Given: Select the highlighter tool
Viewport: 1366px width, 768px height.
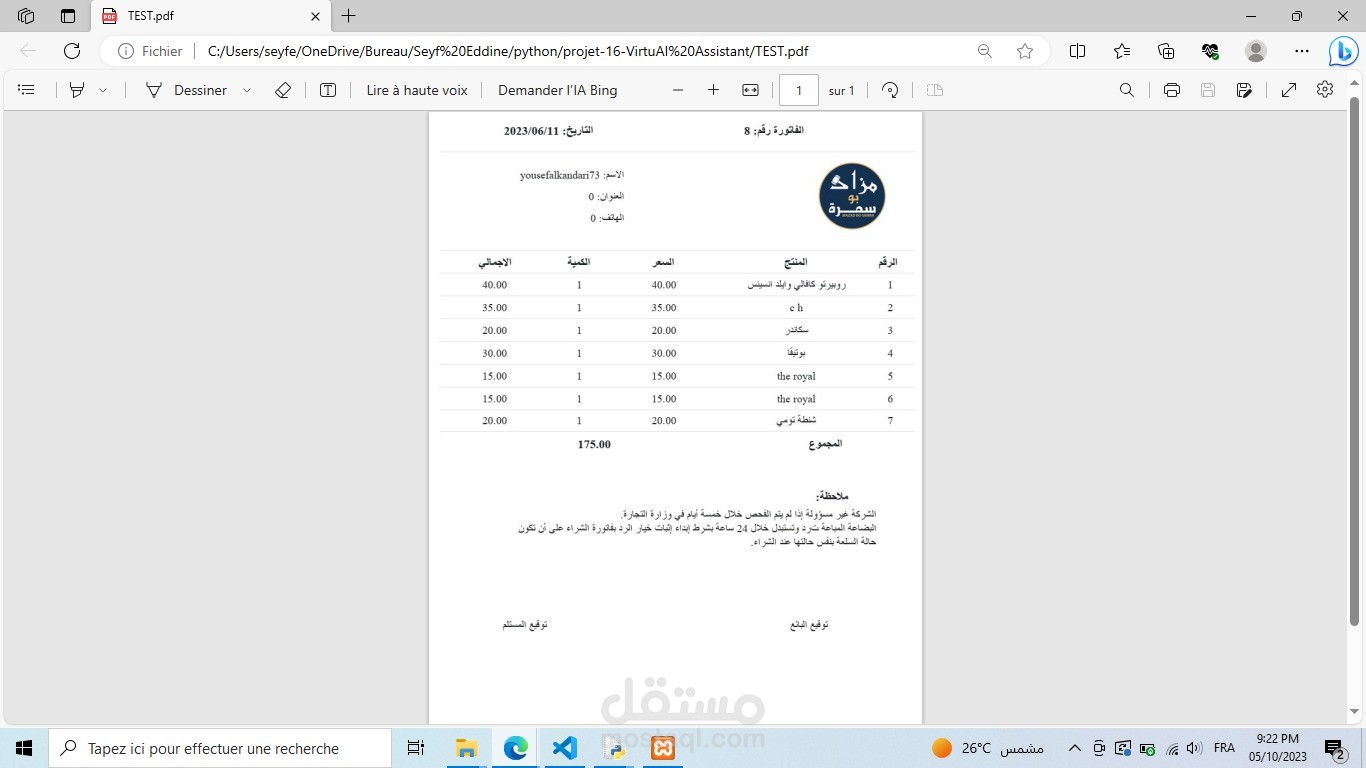Looking at the screenshot, I should coord(77,90).
